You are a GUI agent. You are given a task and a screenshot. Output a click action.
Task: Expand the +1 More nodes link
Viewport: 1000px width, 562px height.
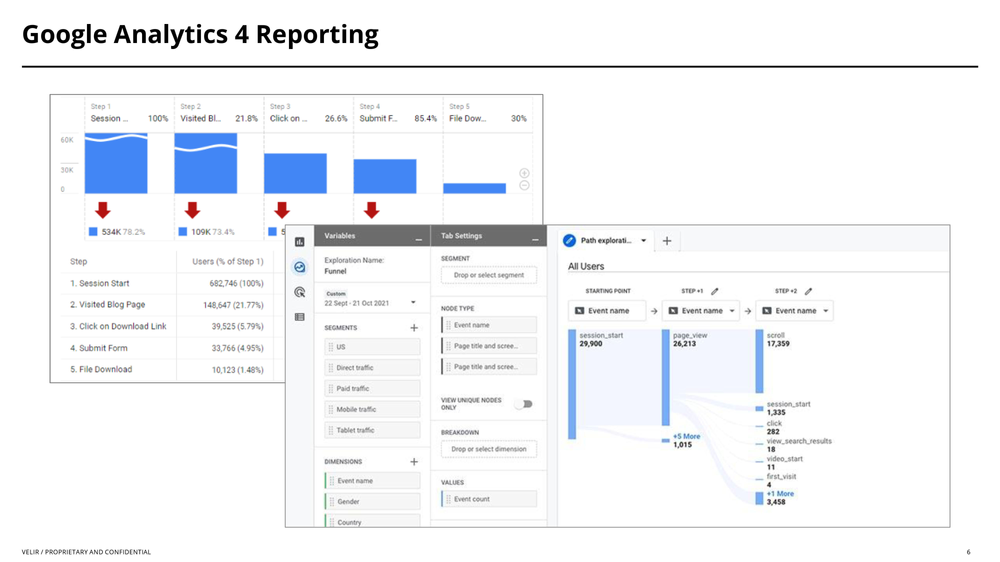tap(780, 494)
